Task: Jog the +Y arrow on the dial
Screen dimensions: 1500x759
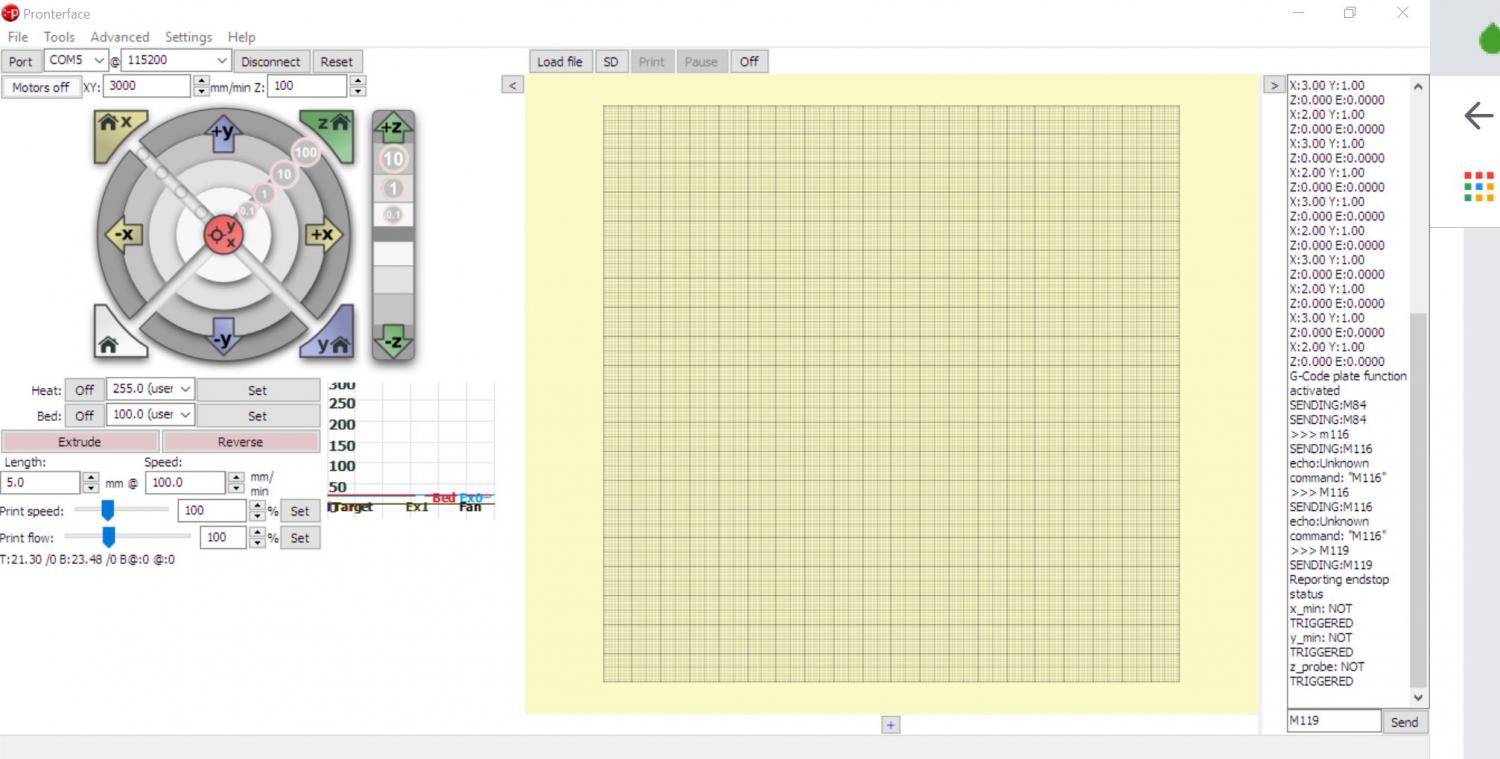Action: (223, 130)
